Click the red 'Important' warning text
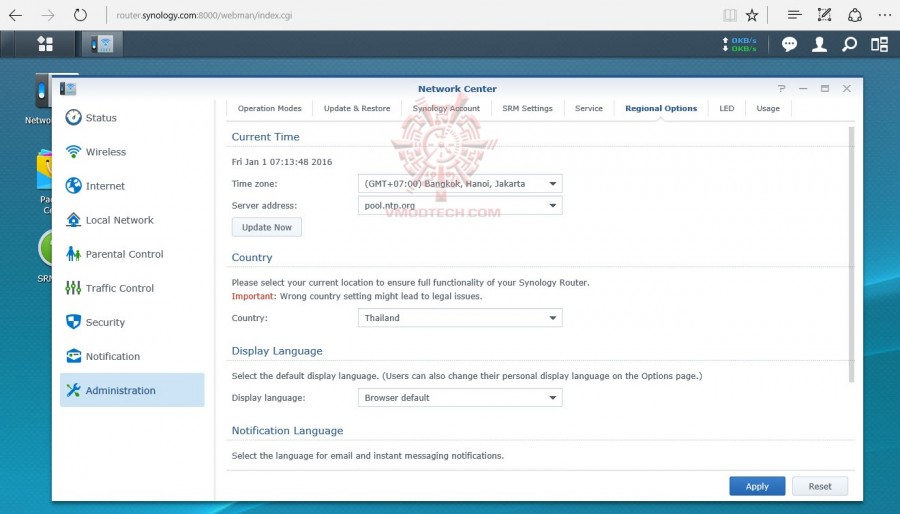900x514 pixels. pyautogui.click(x=253, y=297)
